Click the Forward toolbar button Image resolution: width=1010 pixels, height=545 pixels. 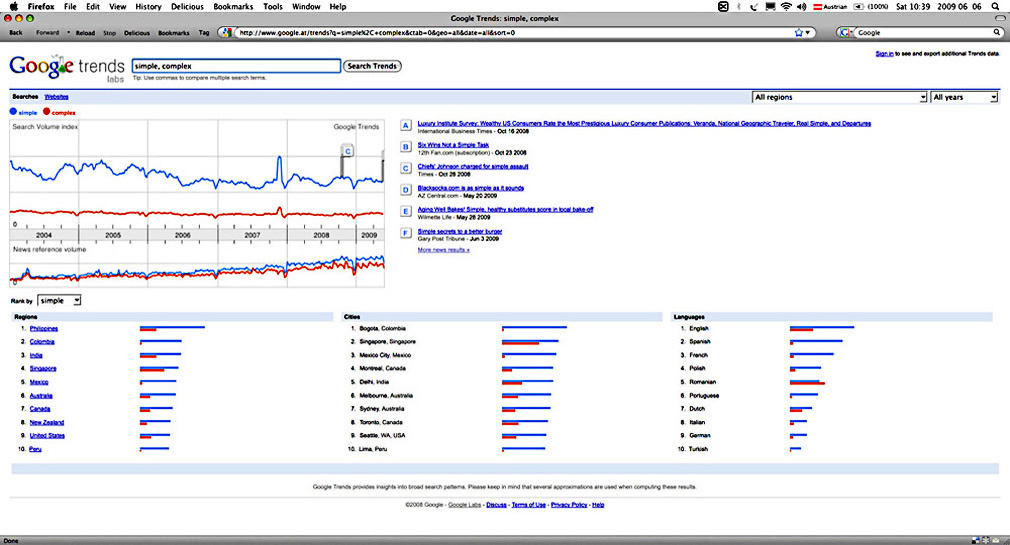(x=48, y=32)
